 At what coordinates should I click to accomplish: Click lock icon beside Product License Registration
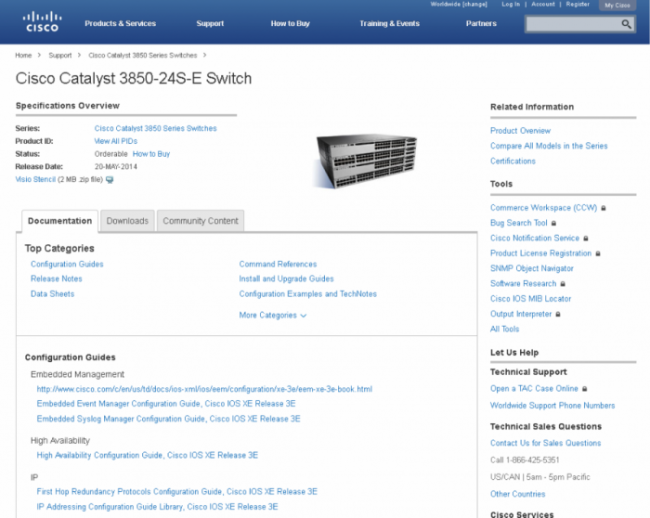(x=599, y=254)
